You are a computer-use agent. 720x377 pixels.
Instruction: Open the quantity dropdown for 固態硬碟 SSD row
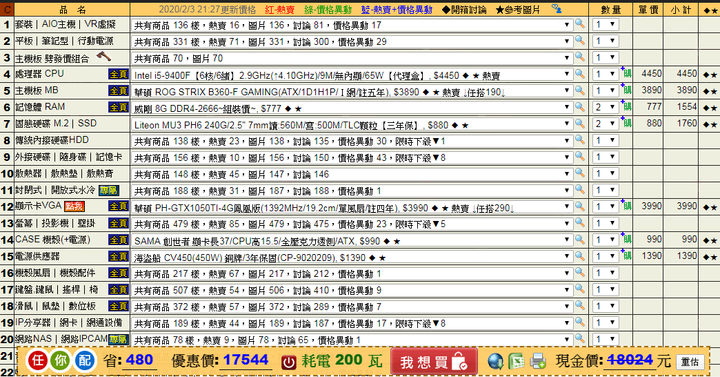(605, 124)
